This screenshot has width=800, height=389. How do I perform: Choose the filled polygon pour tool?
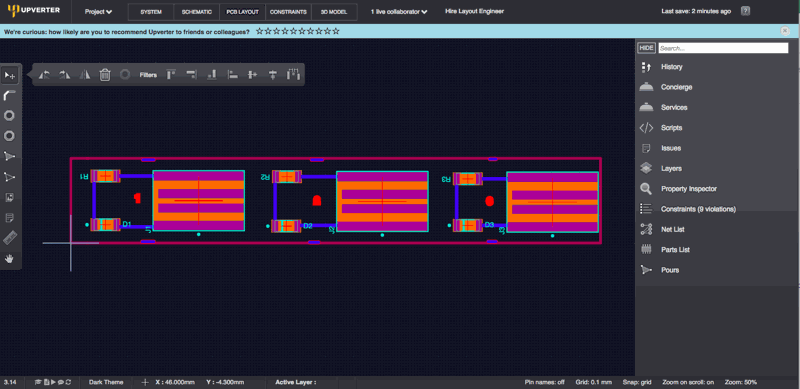pos(9,156)
